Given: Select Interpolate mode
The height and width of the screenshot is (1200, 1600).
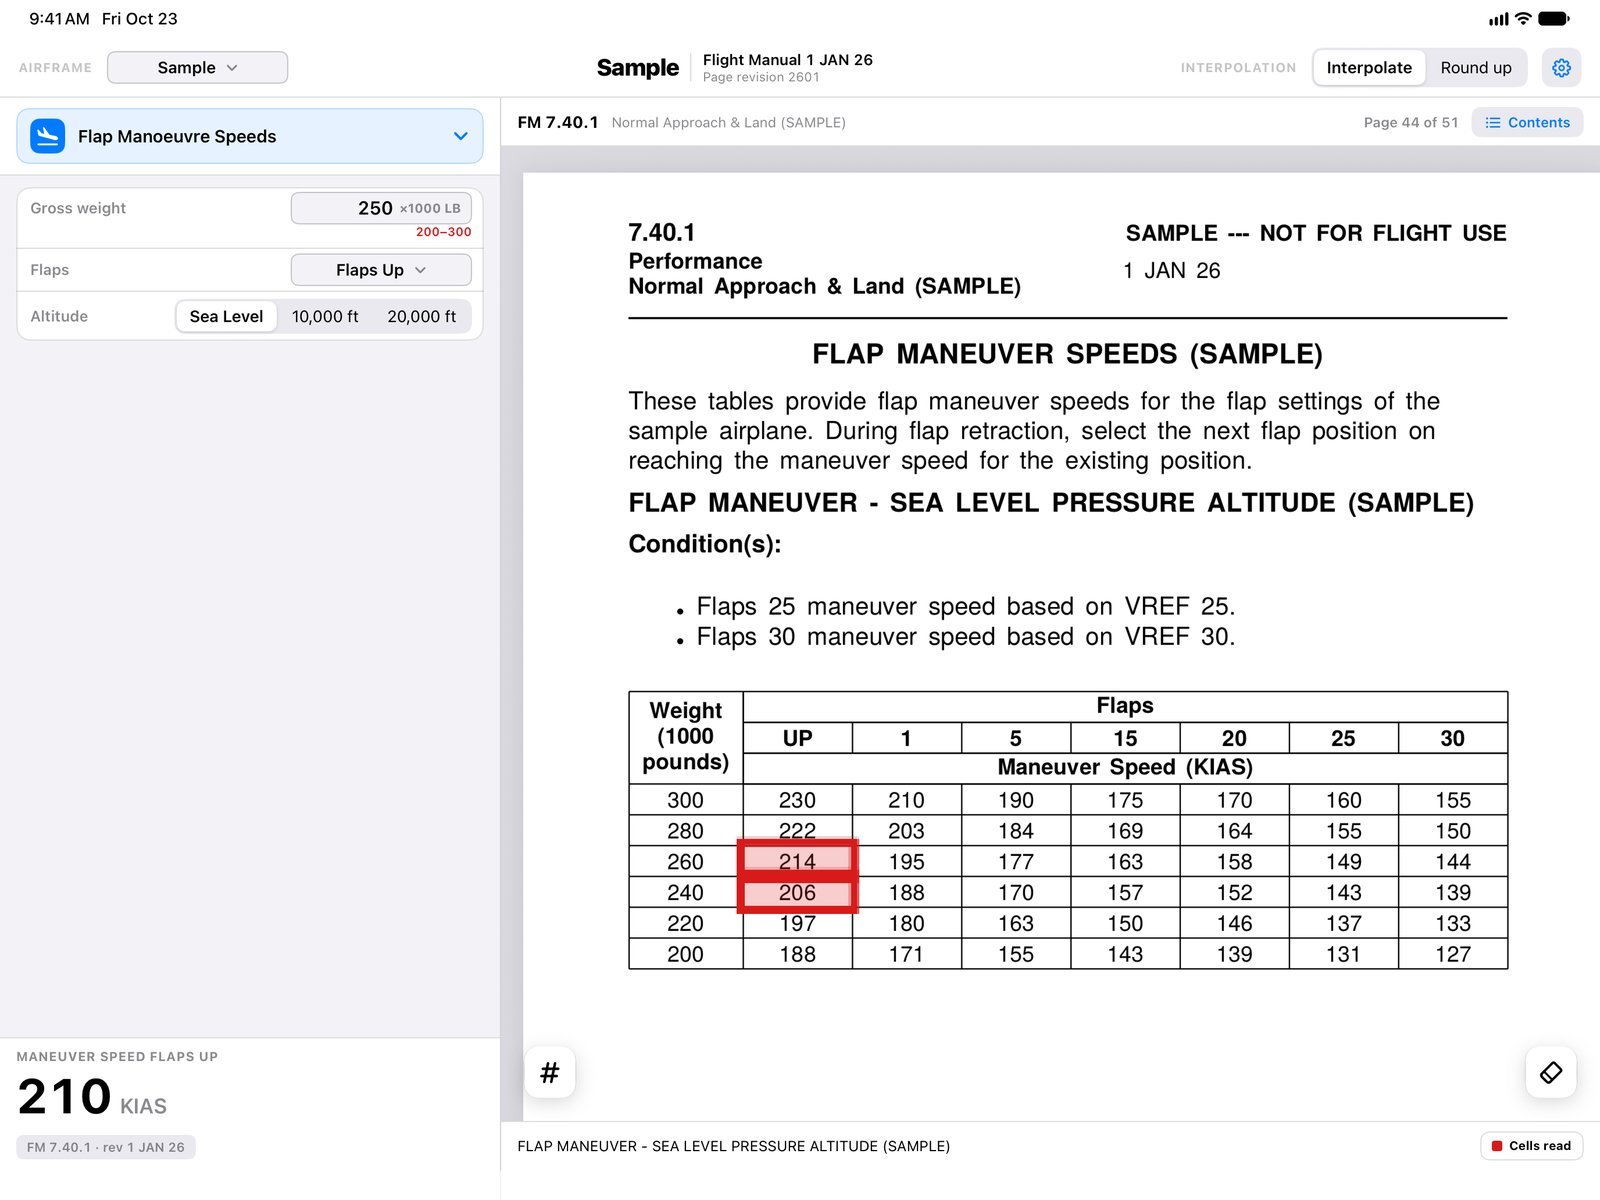Looking at the screenshot, I should tap(1369, 68).
